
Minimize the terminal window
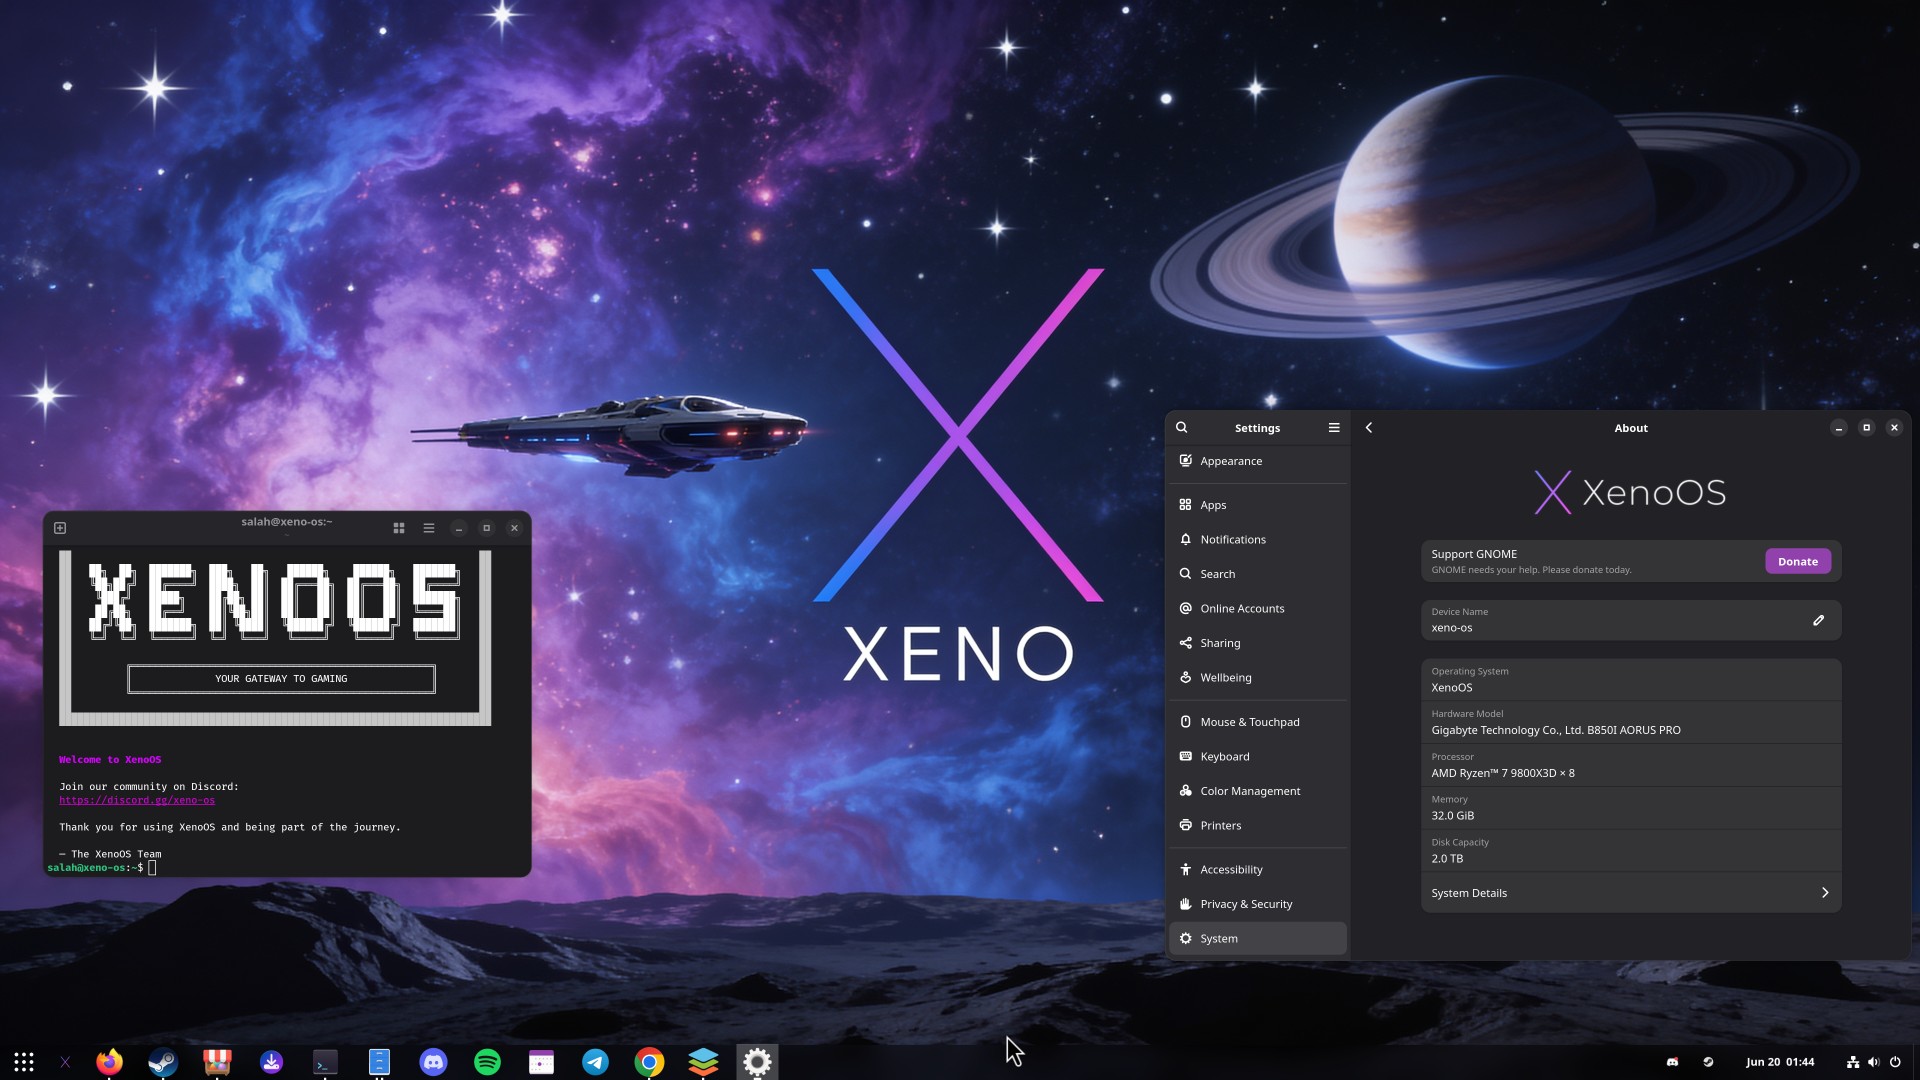[x=458, y=528]
